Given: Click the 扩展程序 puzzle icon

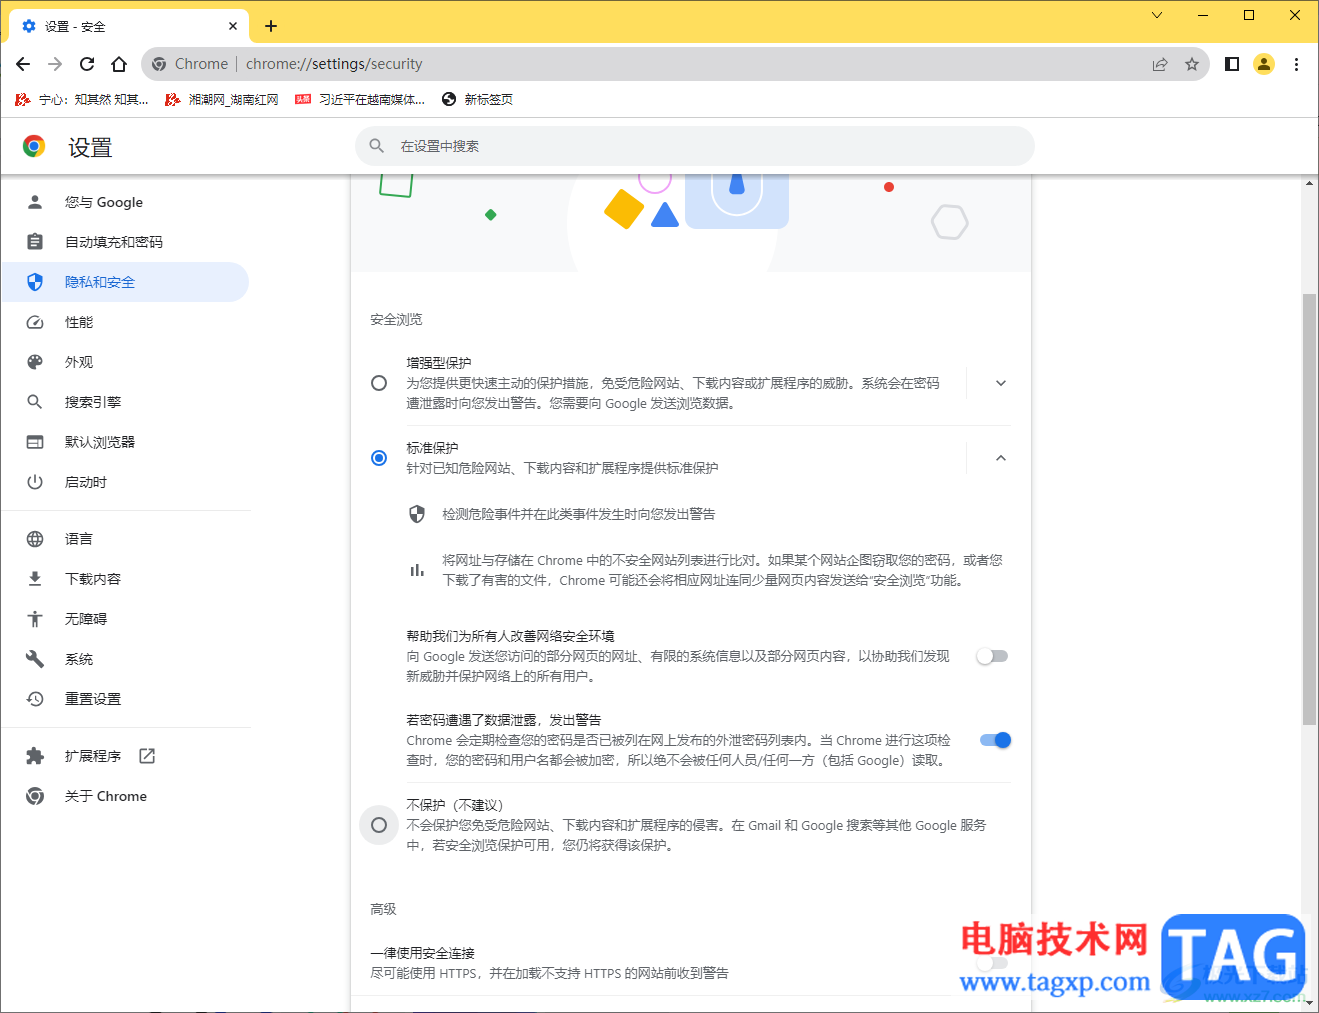Looking at the screenshot, I should click(x=35, y=756).
